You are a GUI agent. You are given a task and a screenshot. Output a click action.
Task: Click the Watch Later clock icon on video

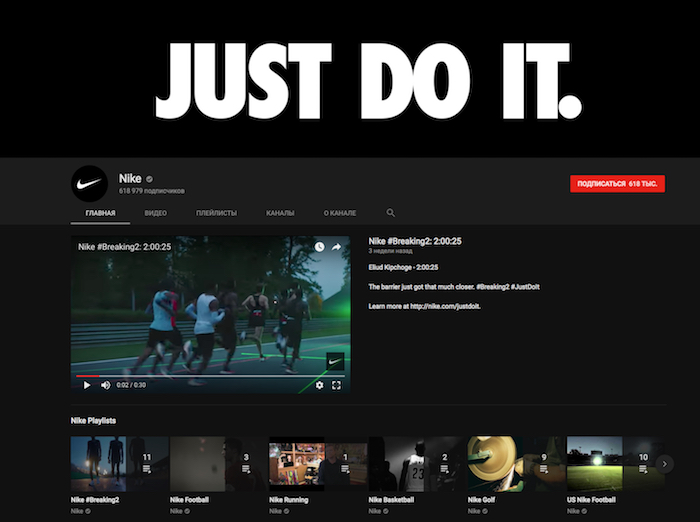coord(319,246)
